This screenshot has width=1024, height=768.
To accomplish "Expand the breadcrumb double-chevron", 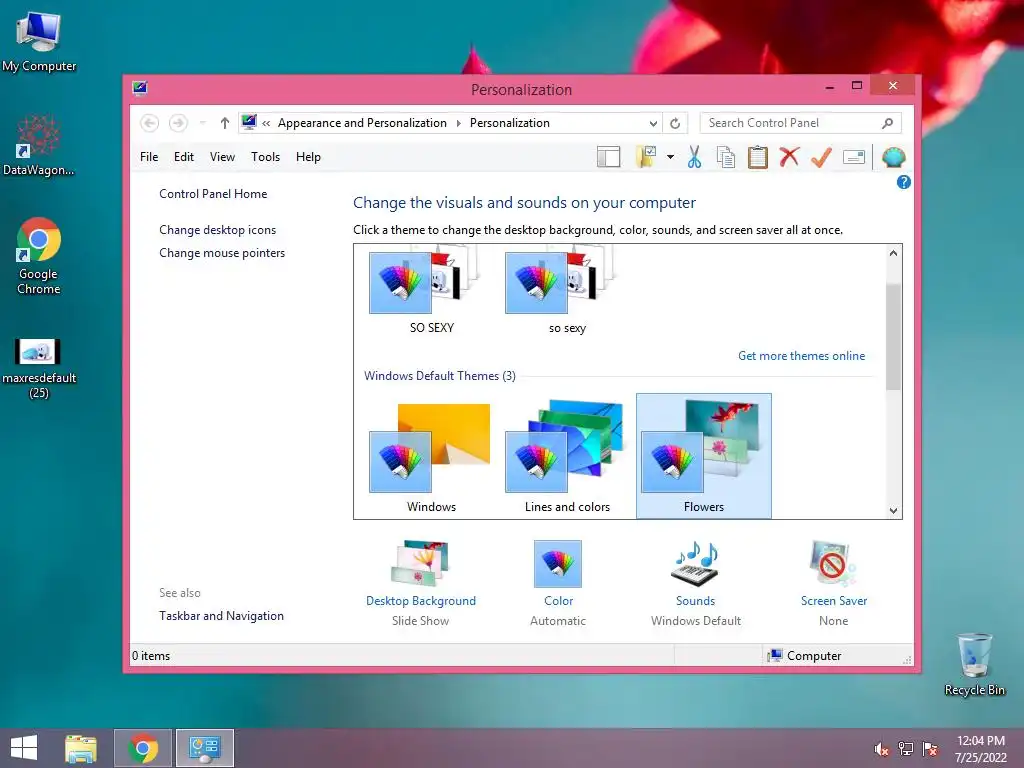I will pos(266,123).
